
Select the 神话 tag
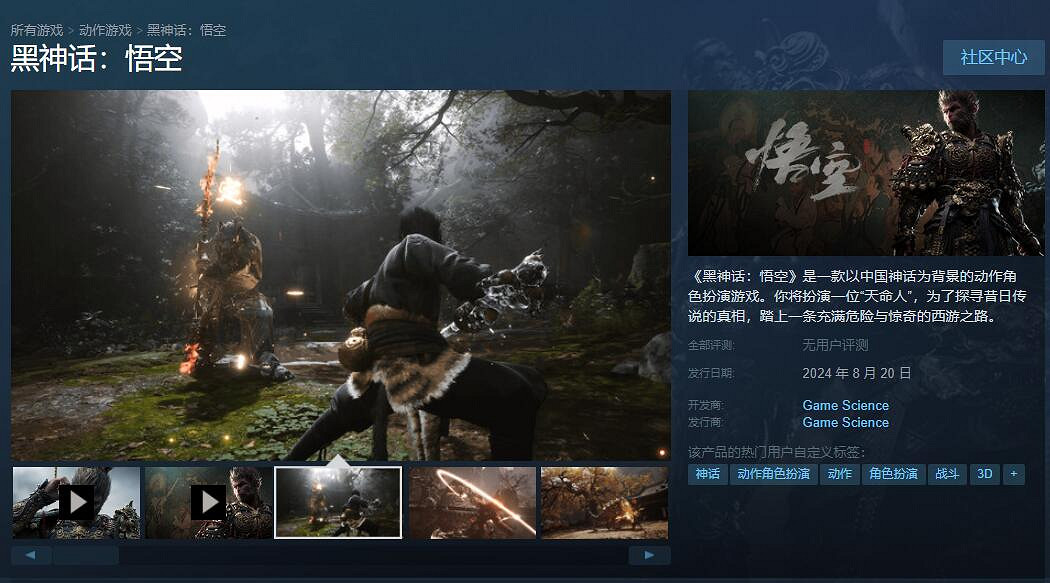(x=707, y=474)
